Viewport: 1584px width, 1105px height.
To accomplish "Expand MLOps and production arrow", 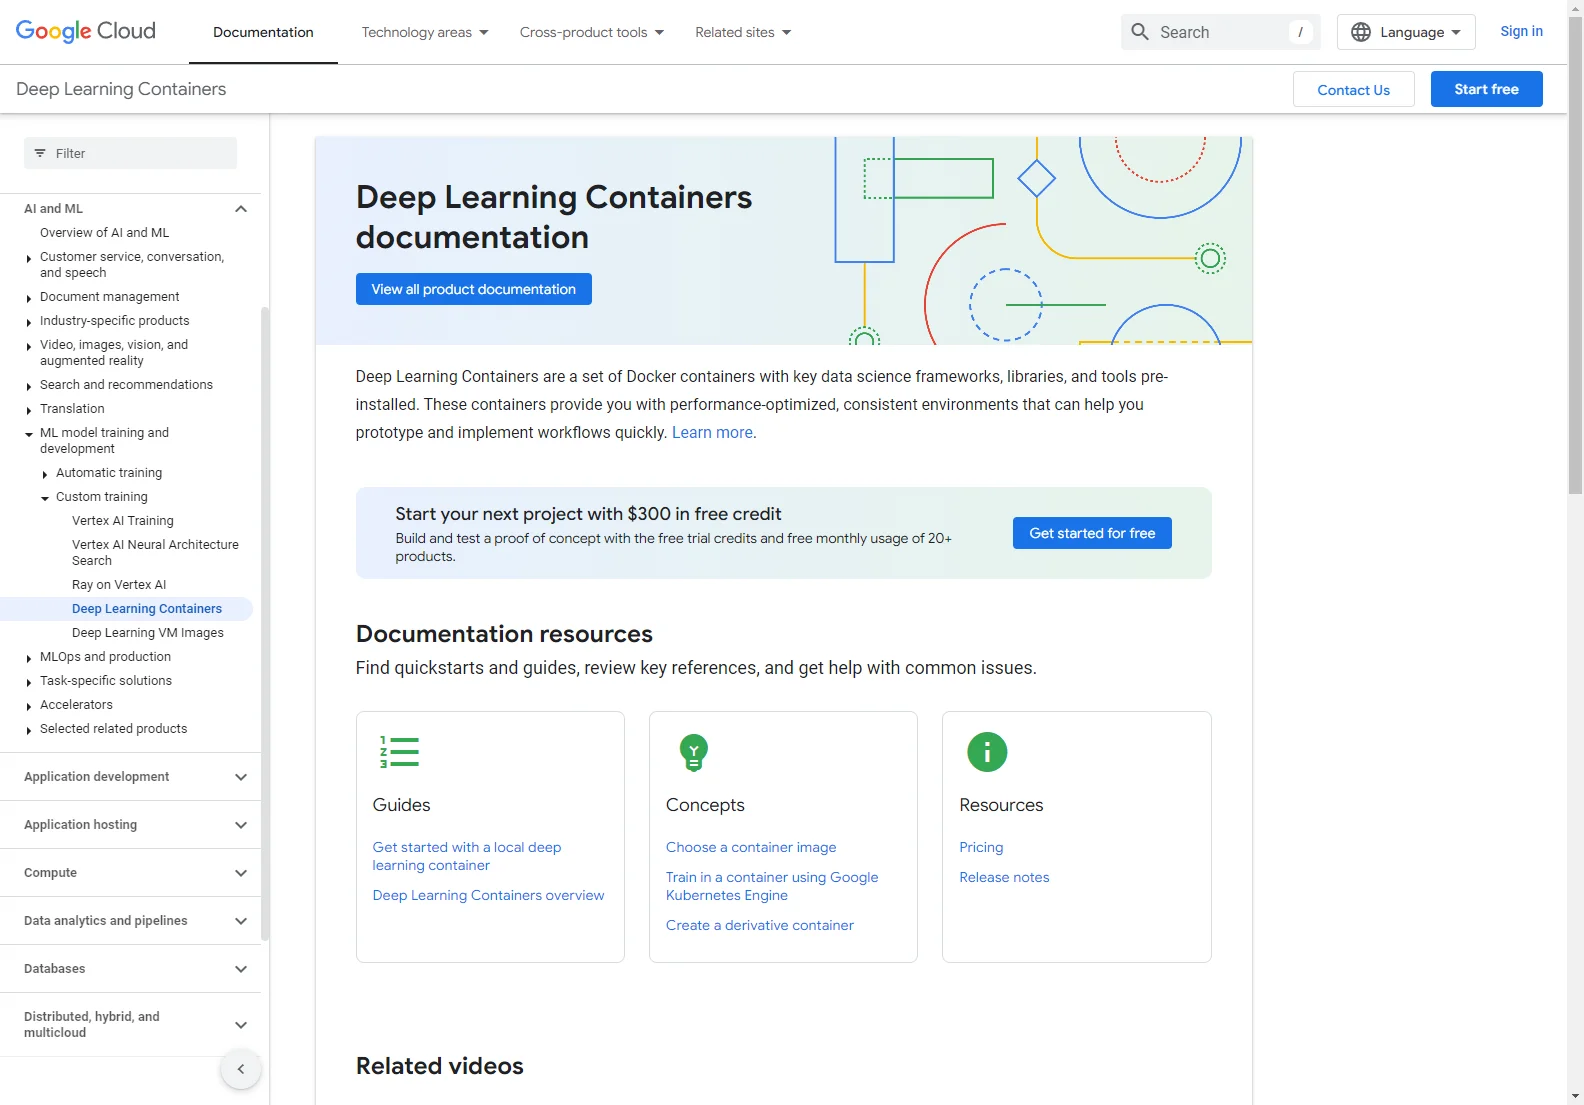I will click(29, 658).
